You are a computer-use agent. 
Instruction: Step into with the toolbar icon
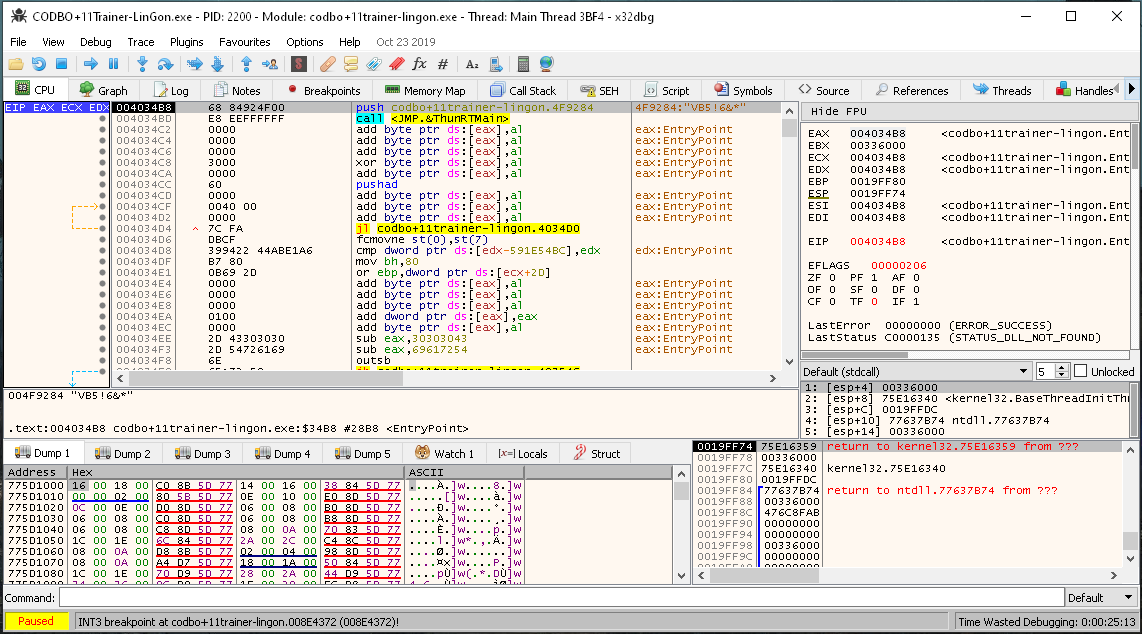[x=142, y=64]
